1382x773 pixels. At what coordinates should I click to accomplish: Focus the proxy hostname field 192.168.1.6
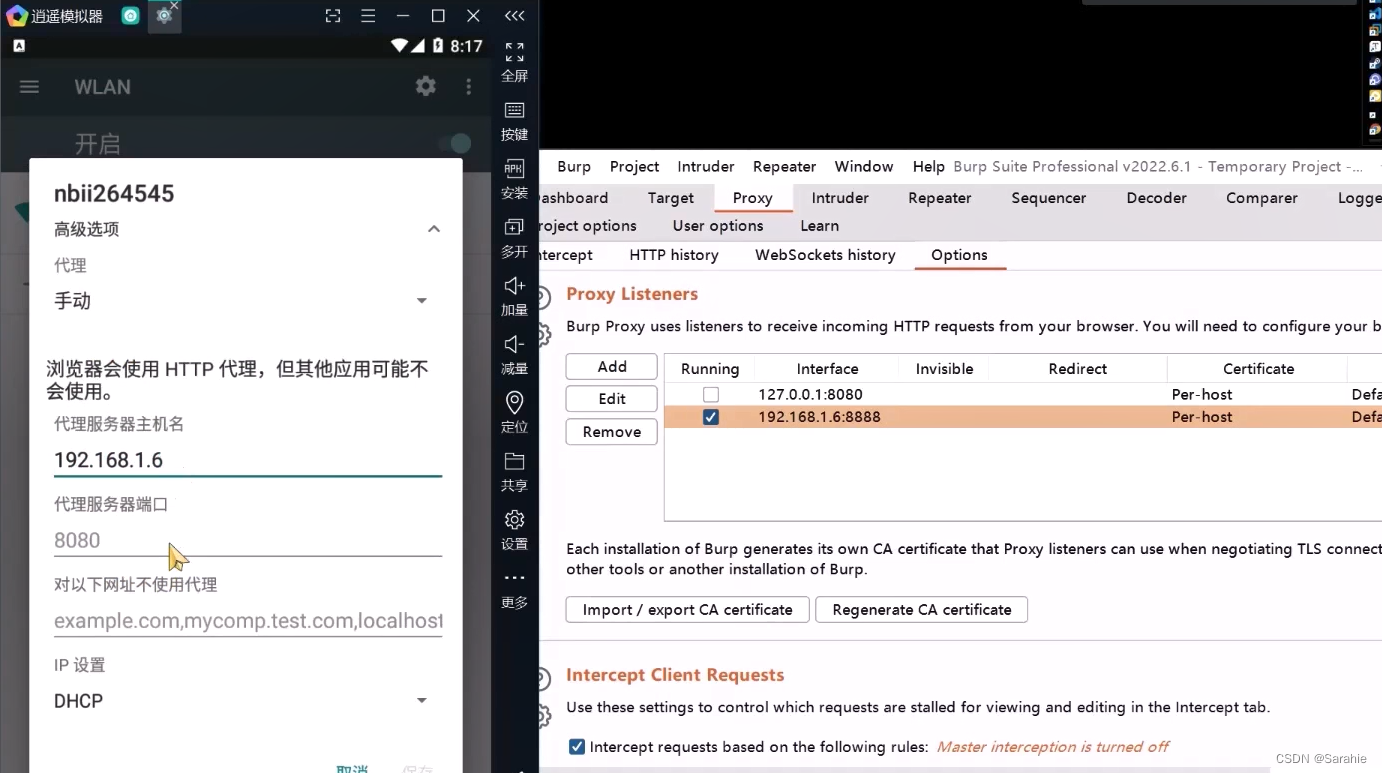coord(248,460)
